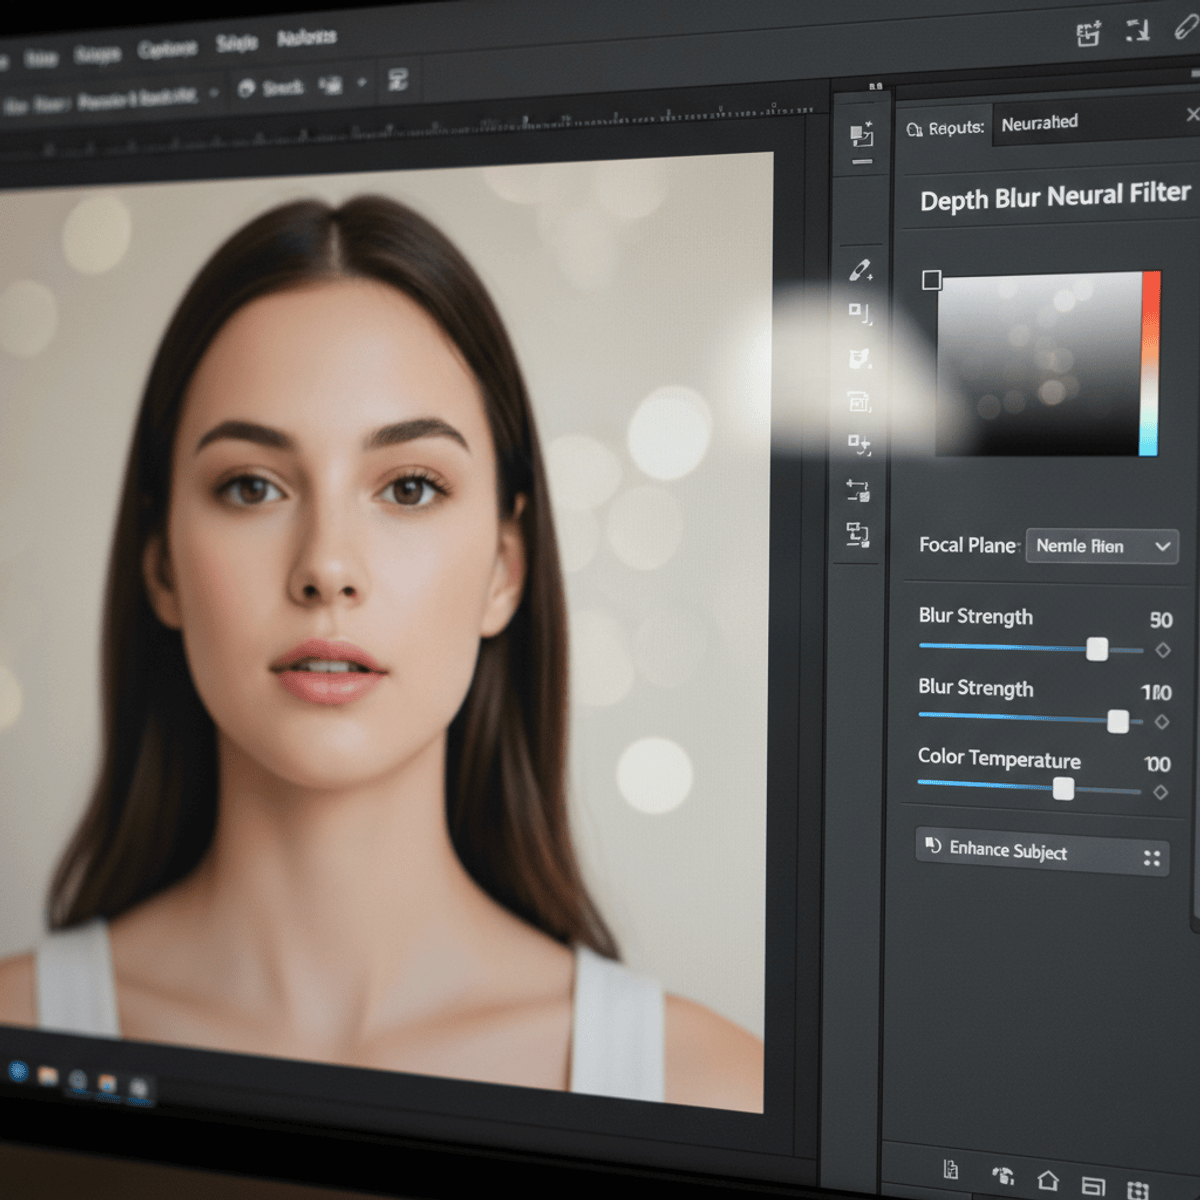The image size is (1200, 1200).
Task: Expand the small arrow after the Strech option
Action: click(x=362, y=83)
